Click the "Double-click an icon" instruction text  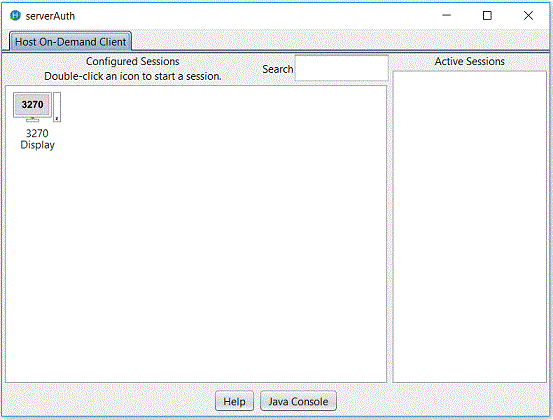coord(133,76)
